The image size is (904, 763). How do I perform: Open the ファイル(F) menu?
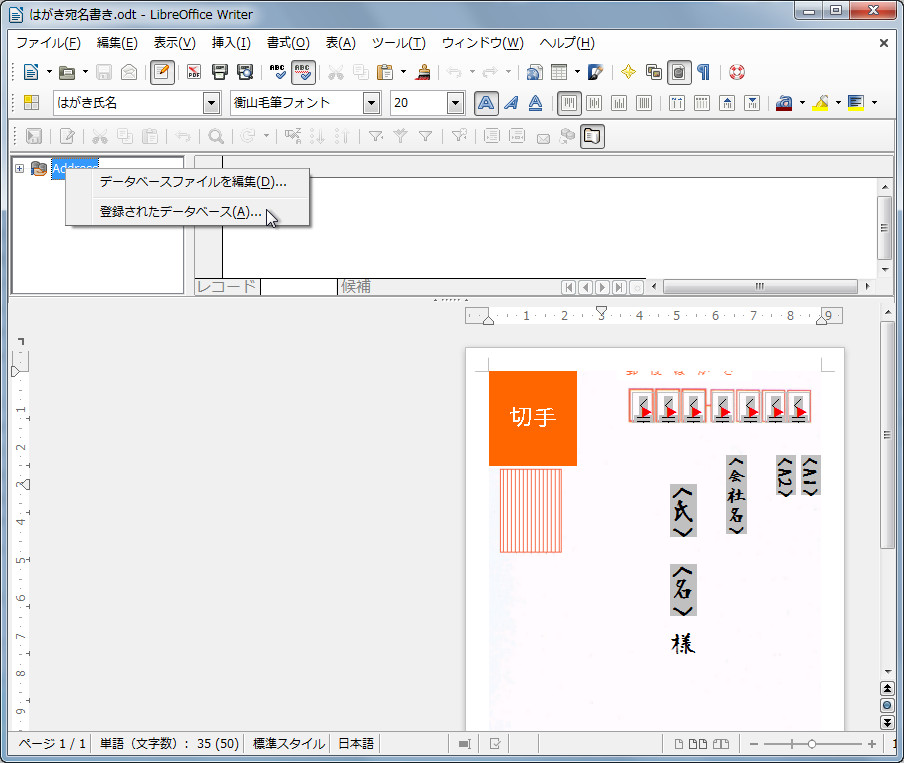48,43
